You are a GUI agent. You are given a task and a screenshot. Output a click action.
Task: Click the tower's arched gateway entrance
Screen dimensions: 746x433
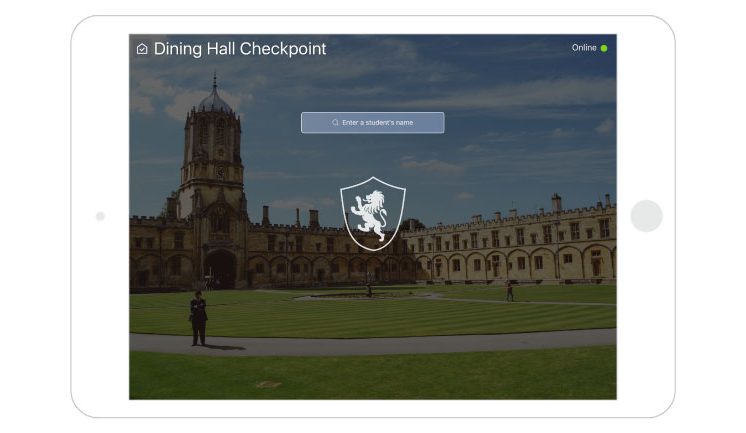220,269
